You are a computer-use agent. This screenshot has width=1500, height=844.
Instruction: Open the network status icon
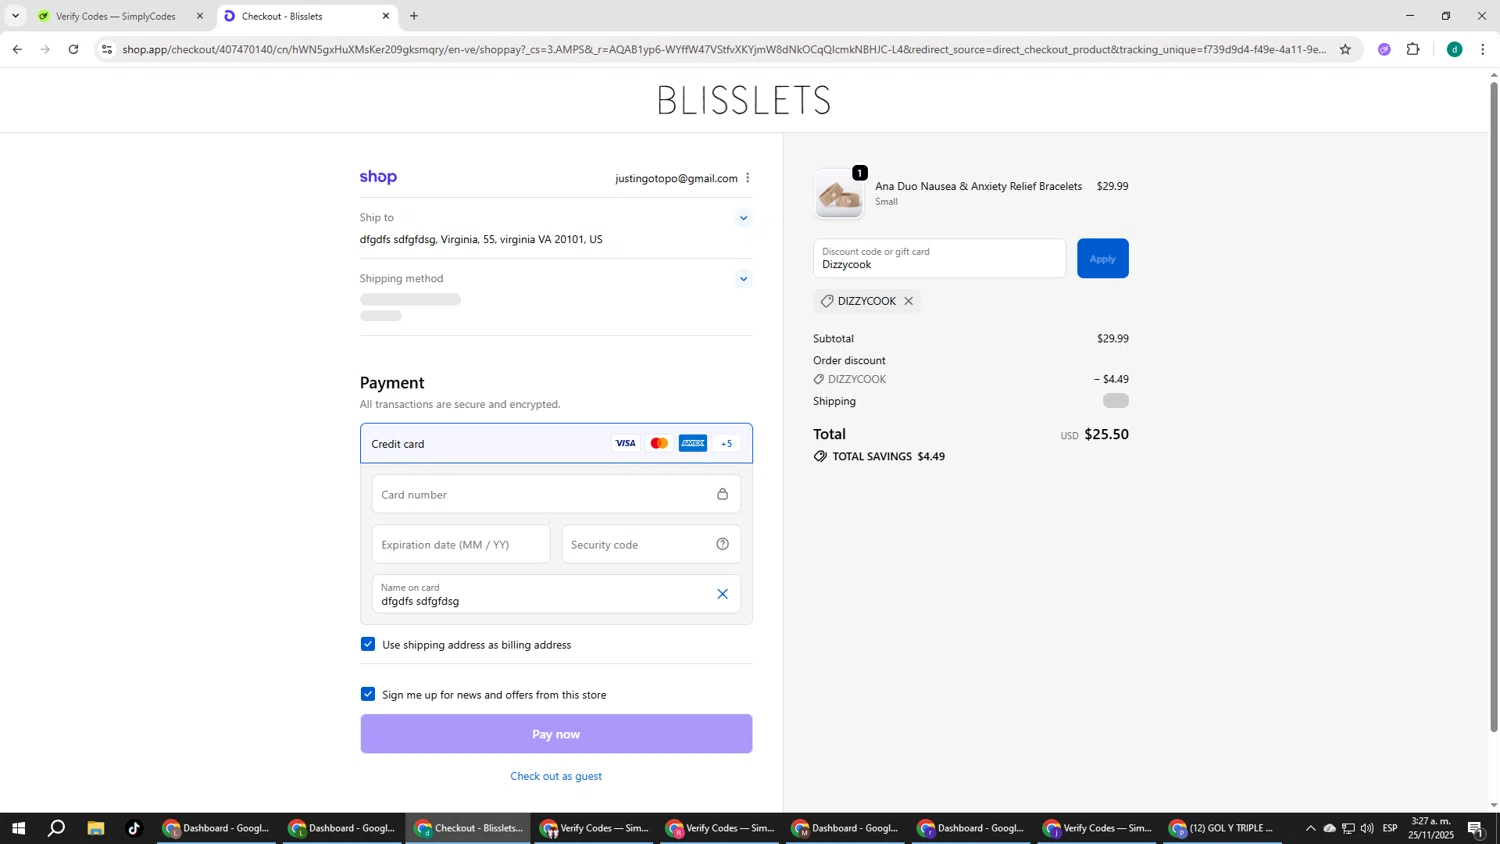pyautogui.click(x=1348, y=828)
